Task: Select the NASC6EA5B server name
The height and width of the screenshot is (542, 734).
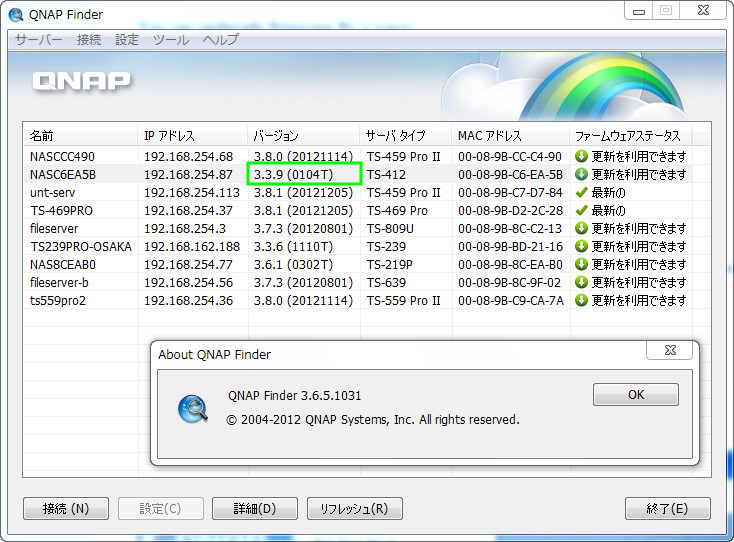Action: (63, 175)
